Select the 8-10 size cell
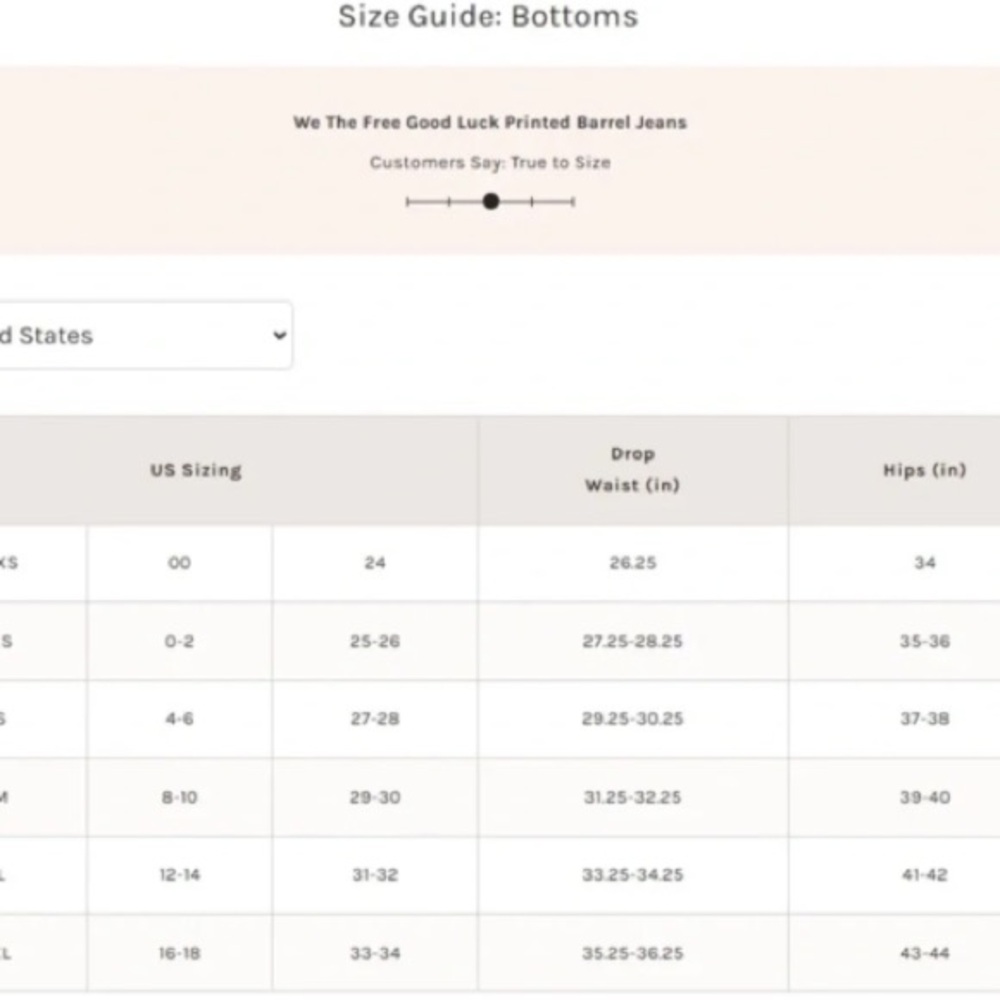 click(x=179, y=797)
